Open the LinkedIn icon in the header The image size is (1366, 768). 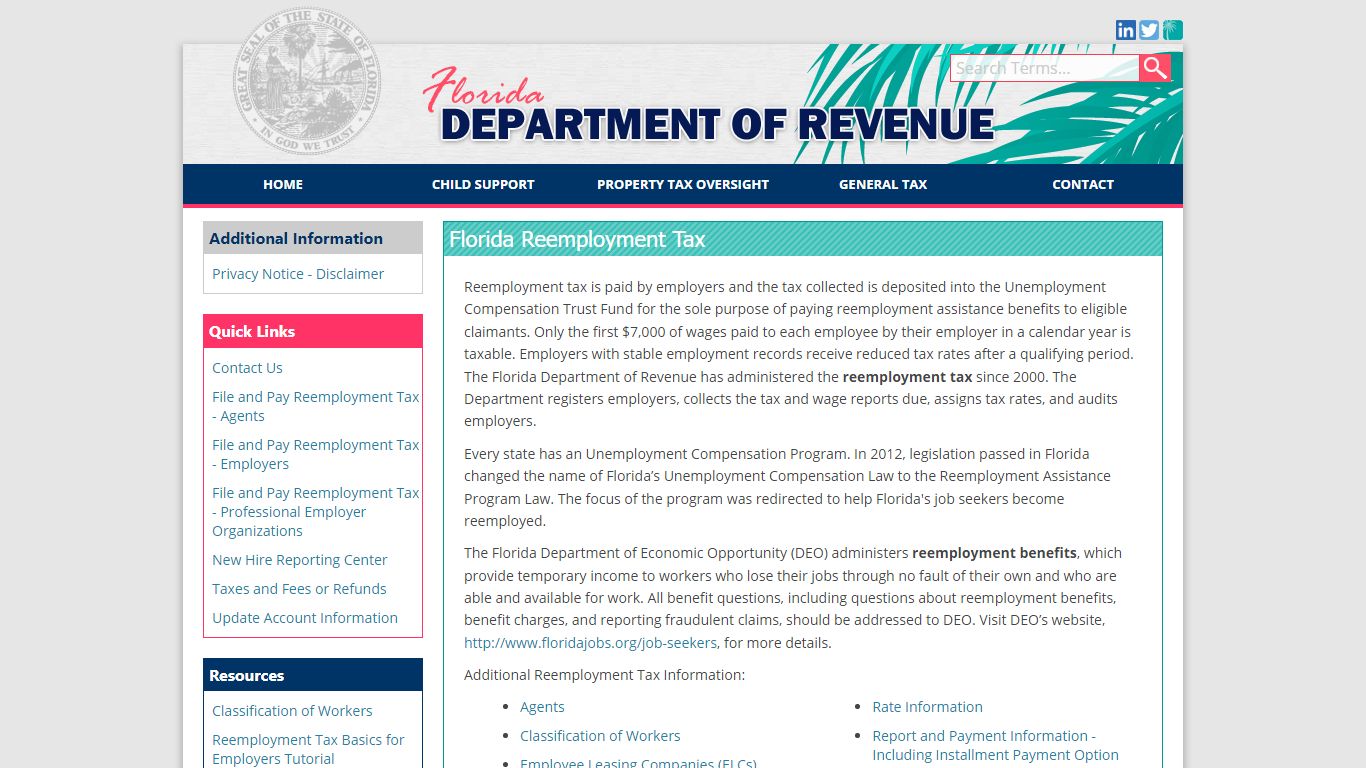click(1126, 30)
